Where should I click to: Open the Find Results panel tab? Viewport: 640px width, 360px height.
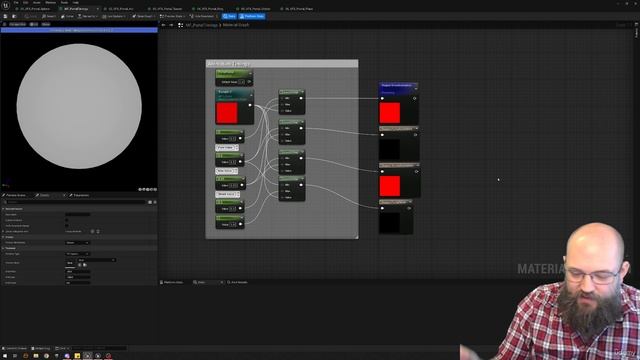coord(238,282)
